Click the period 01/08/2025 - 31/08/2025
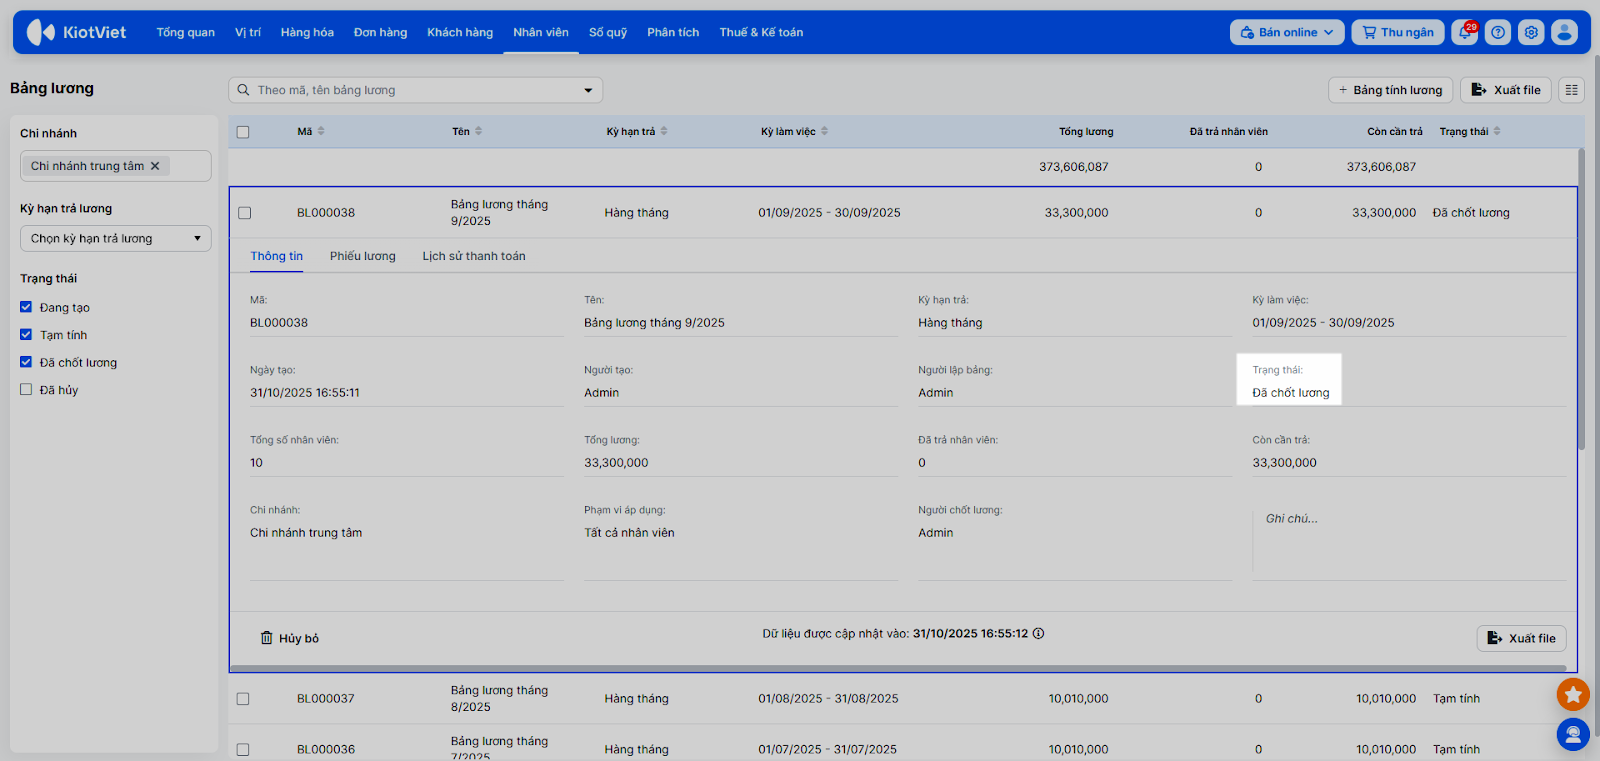 (828, 699)
